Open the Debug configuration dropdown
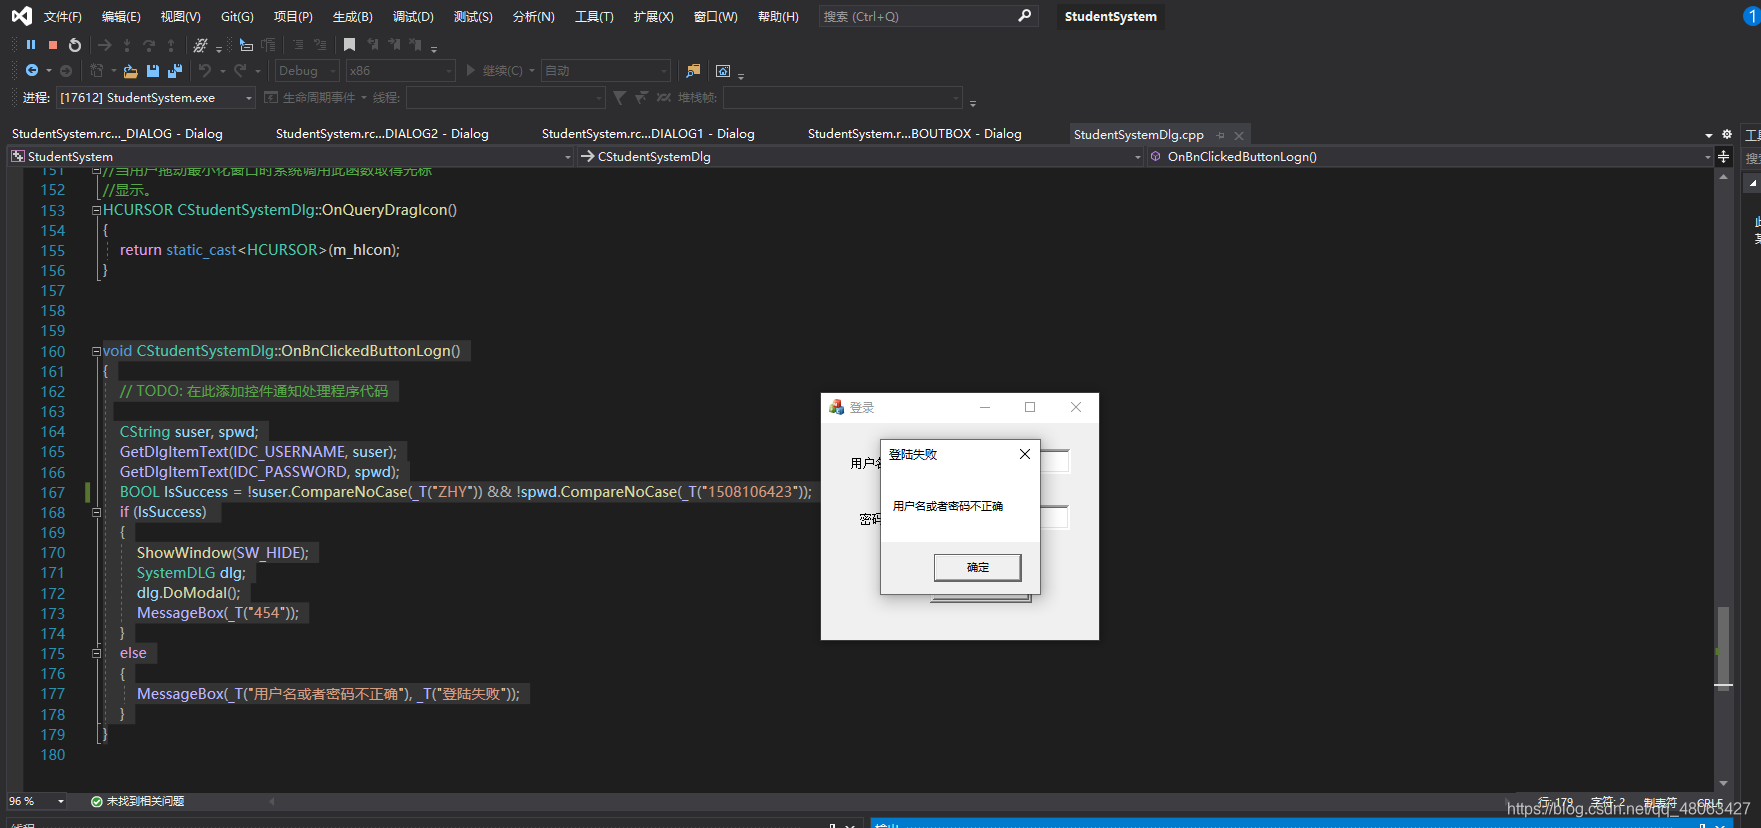 (x=307, y=71)
